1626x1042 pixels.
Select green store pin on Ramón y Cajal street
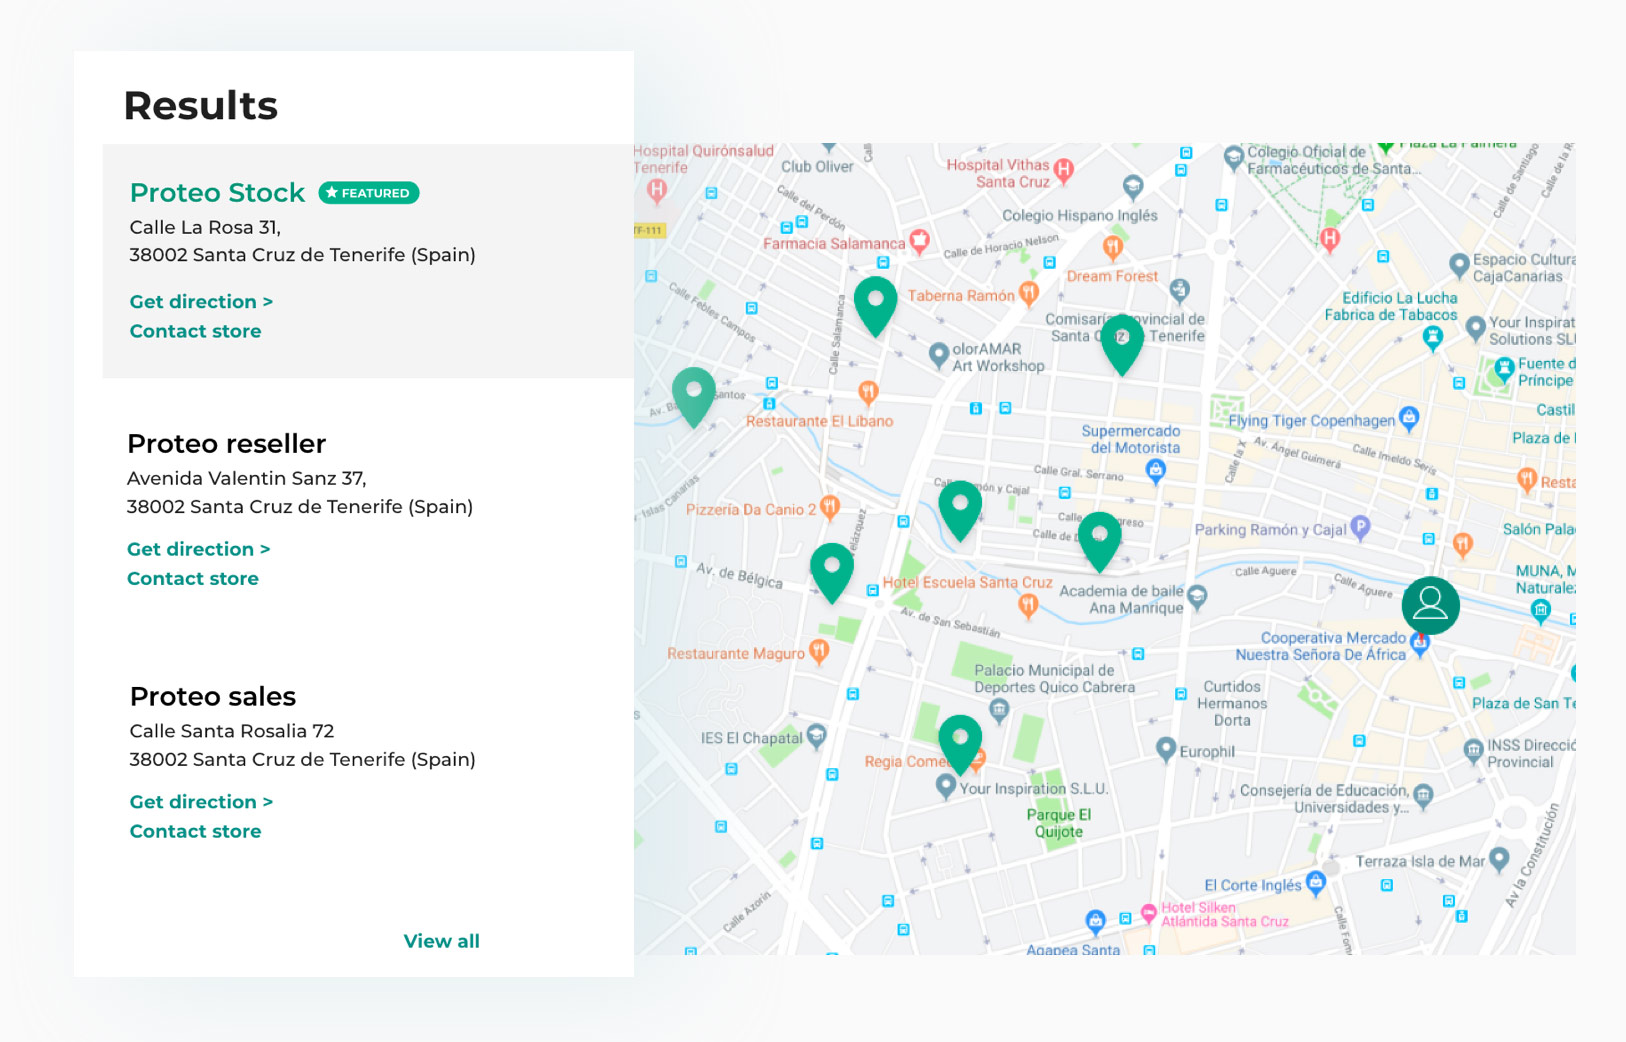pos(960,510)
